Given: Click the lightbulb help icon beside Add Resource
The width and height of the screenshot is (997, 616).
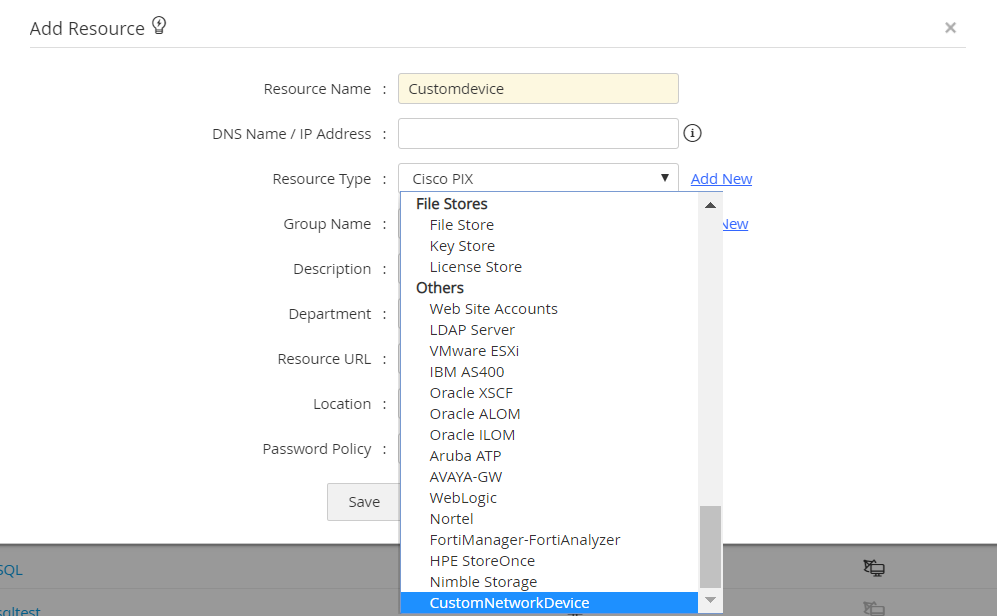Looking at the screenshot, I should tap(159, 27).
